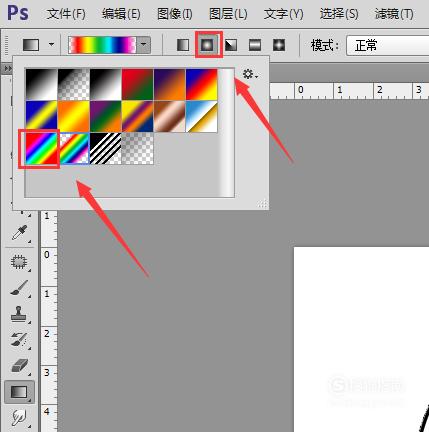Open the 图像(I) menu

[x=175, y=14]
